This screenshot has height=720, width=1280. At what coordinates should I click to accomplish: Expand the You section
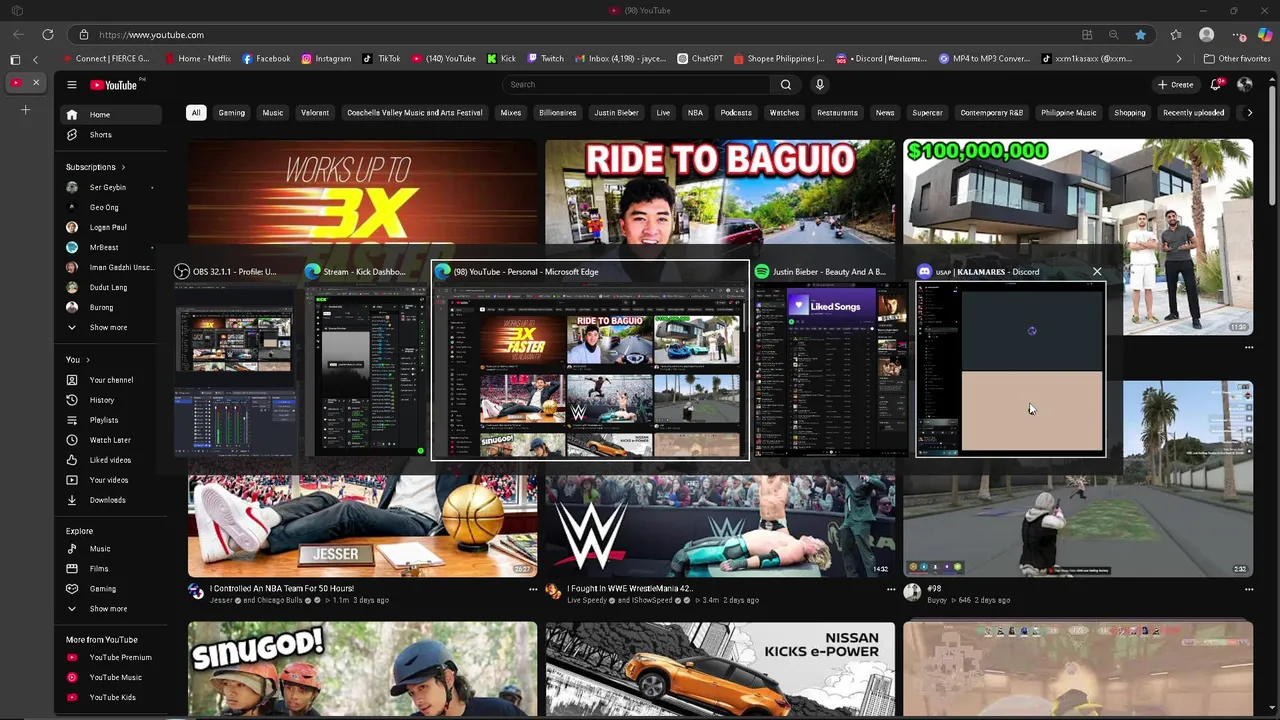click(x=78, y=359)
